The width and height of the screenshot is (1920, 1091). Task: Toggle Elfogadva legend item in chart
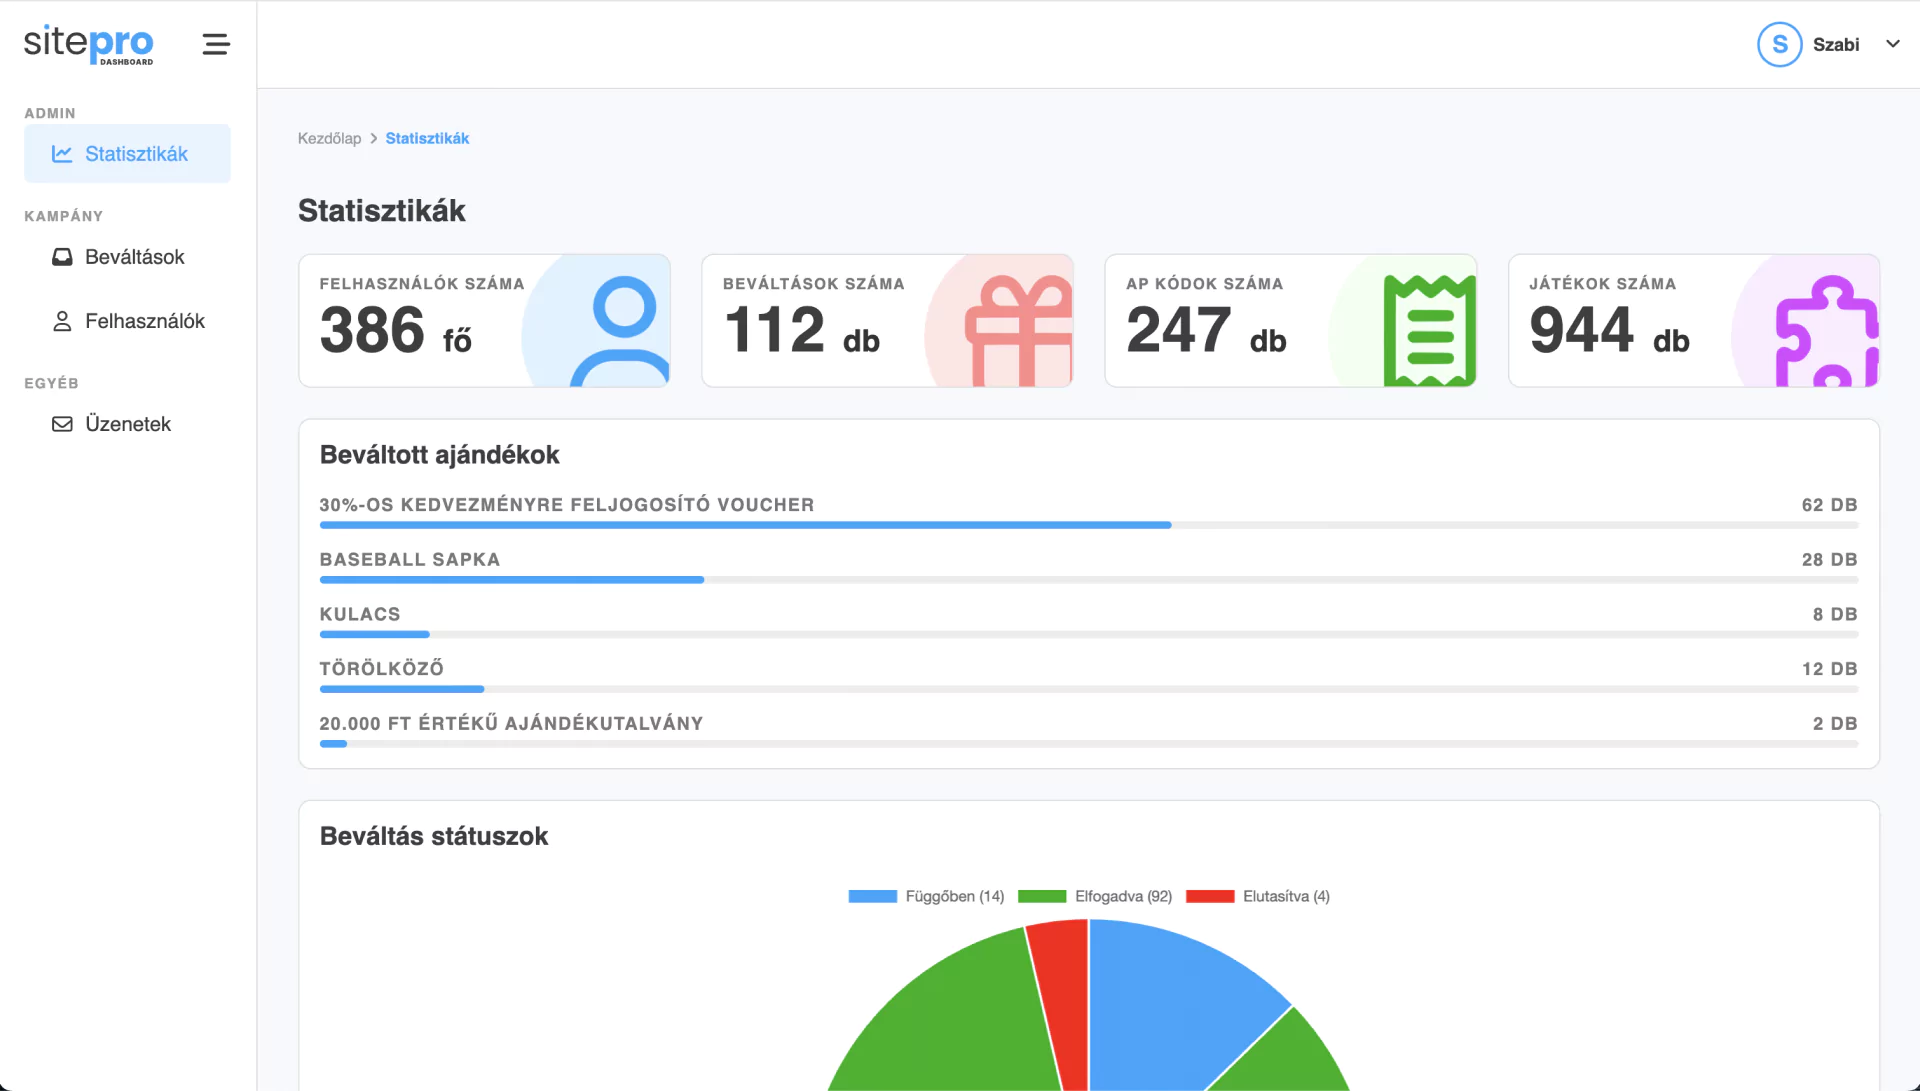[1095, 896]
